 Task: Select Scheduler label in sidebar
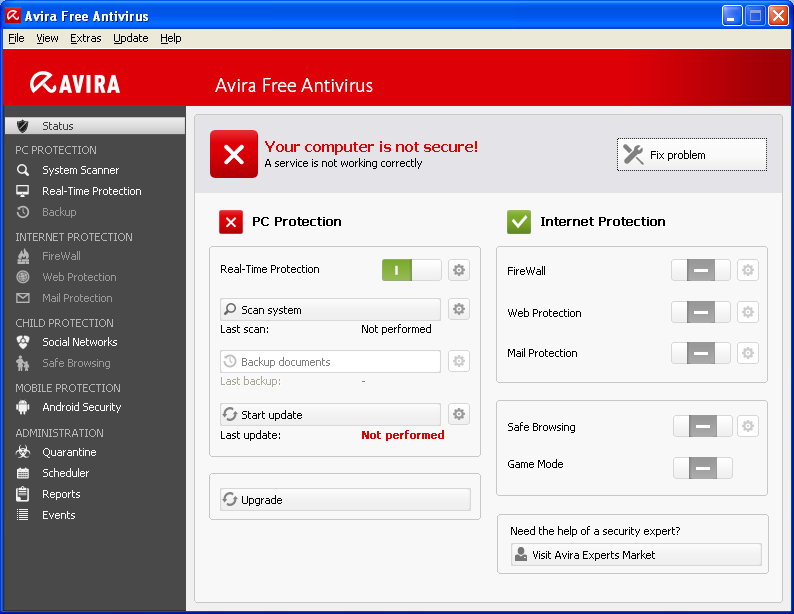point(65,473)
